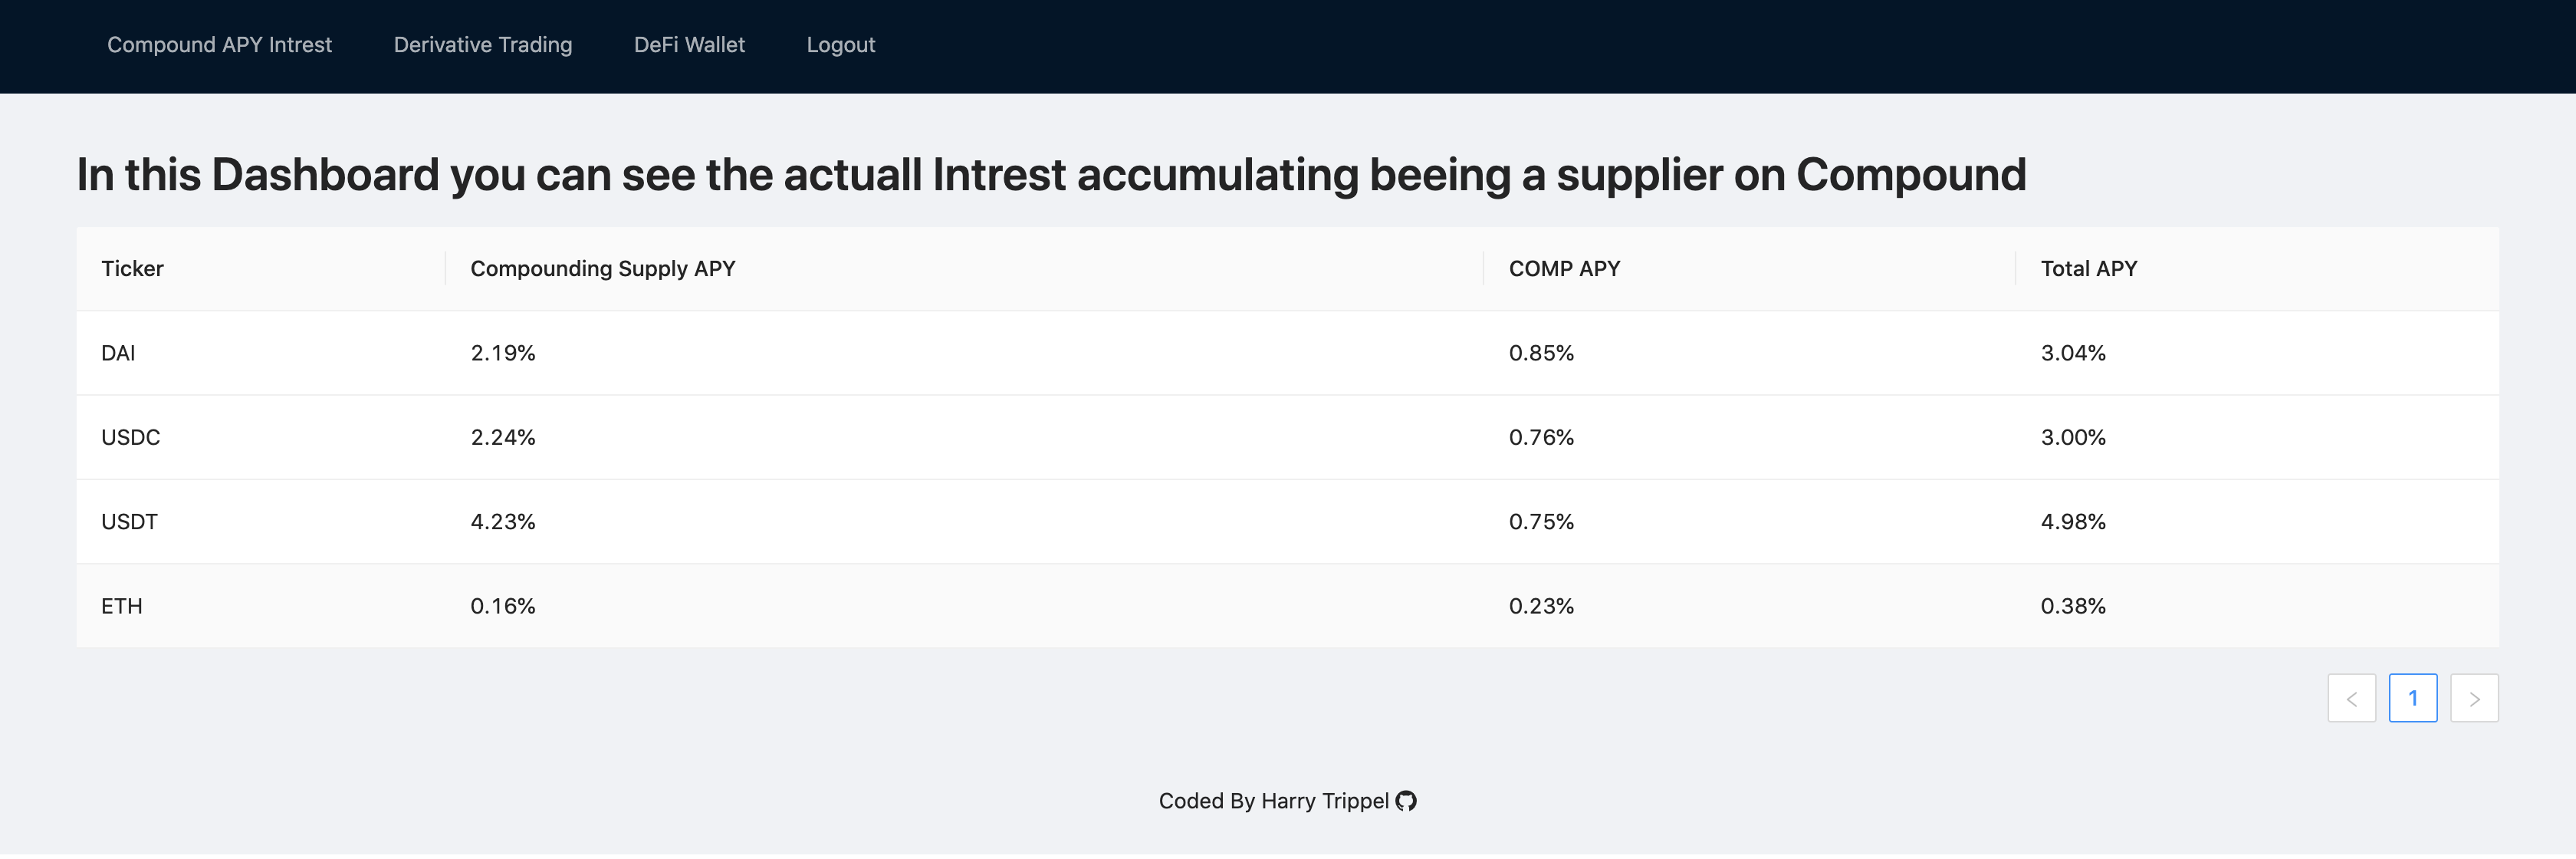Select the USDC row ticker cell
The height and width of the screenshot is (859, 2576).
[x=261, y=437]
